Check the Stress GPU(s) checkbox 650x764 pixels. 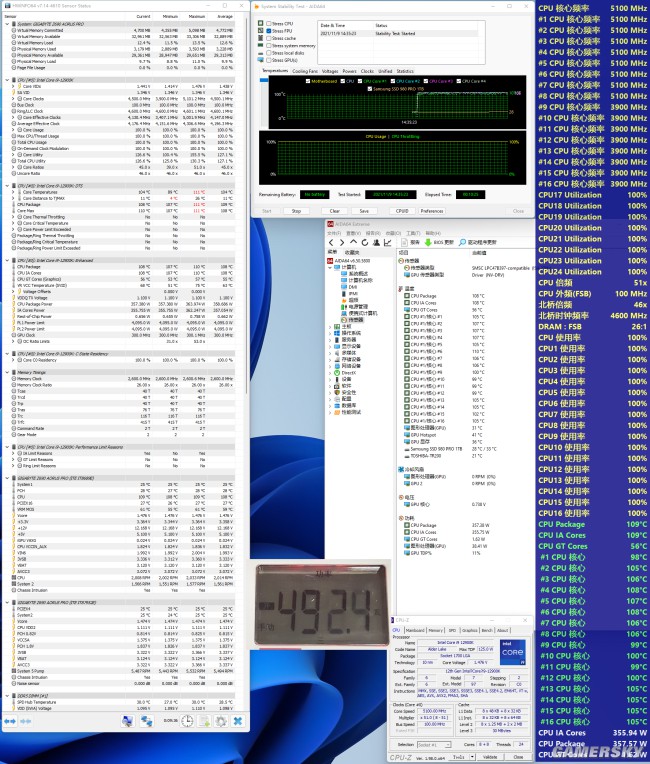click(268, 60)
